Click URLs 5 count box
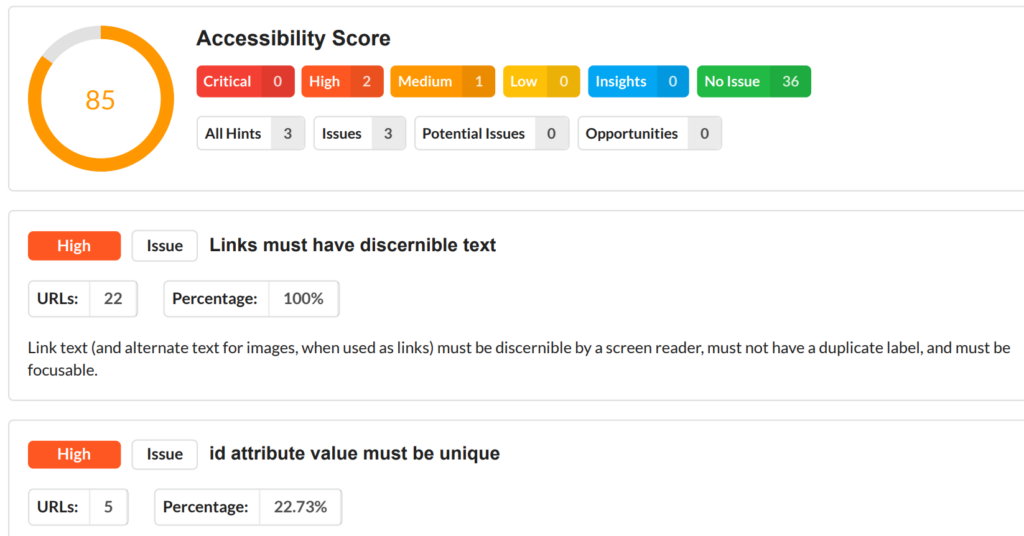Screen dimensions: 1024x536 point(78,507)
